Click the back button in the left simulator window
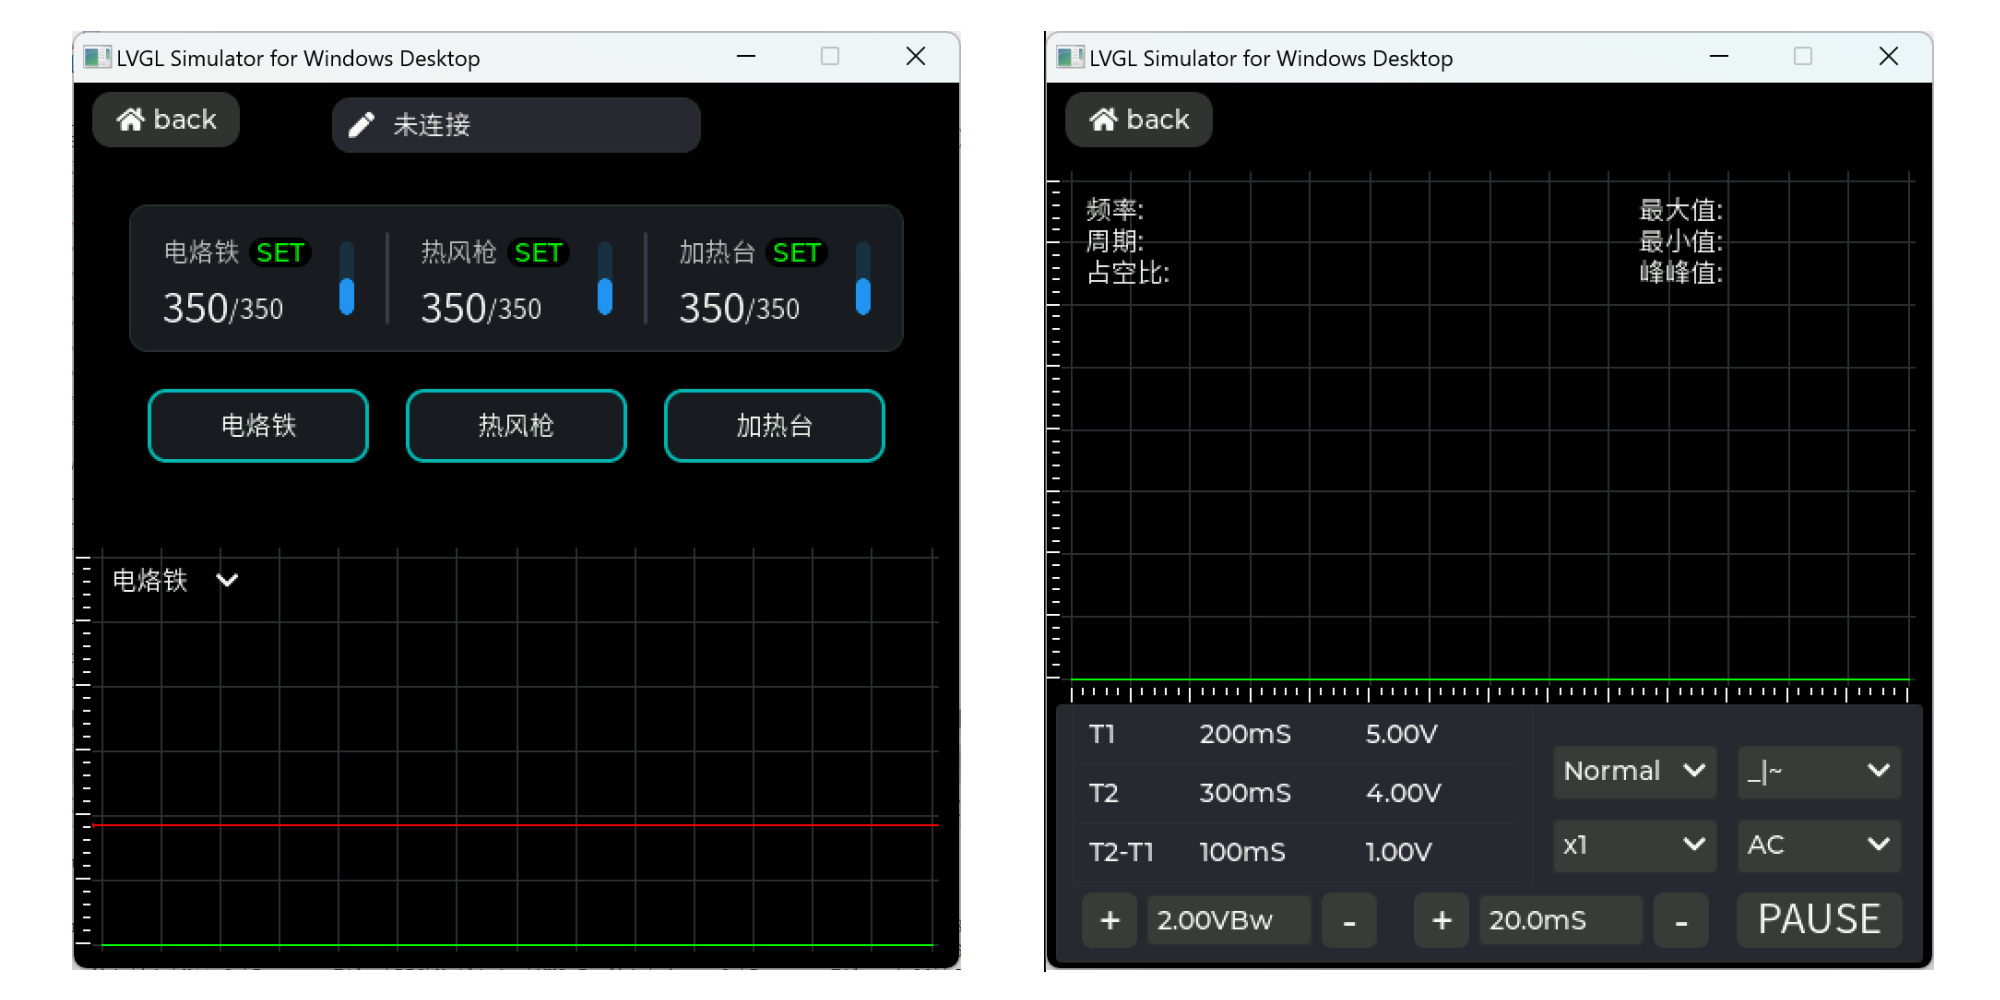The width and height of the screenshot is (2000, 1000). tap(166, 120)
